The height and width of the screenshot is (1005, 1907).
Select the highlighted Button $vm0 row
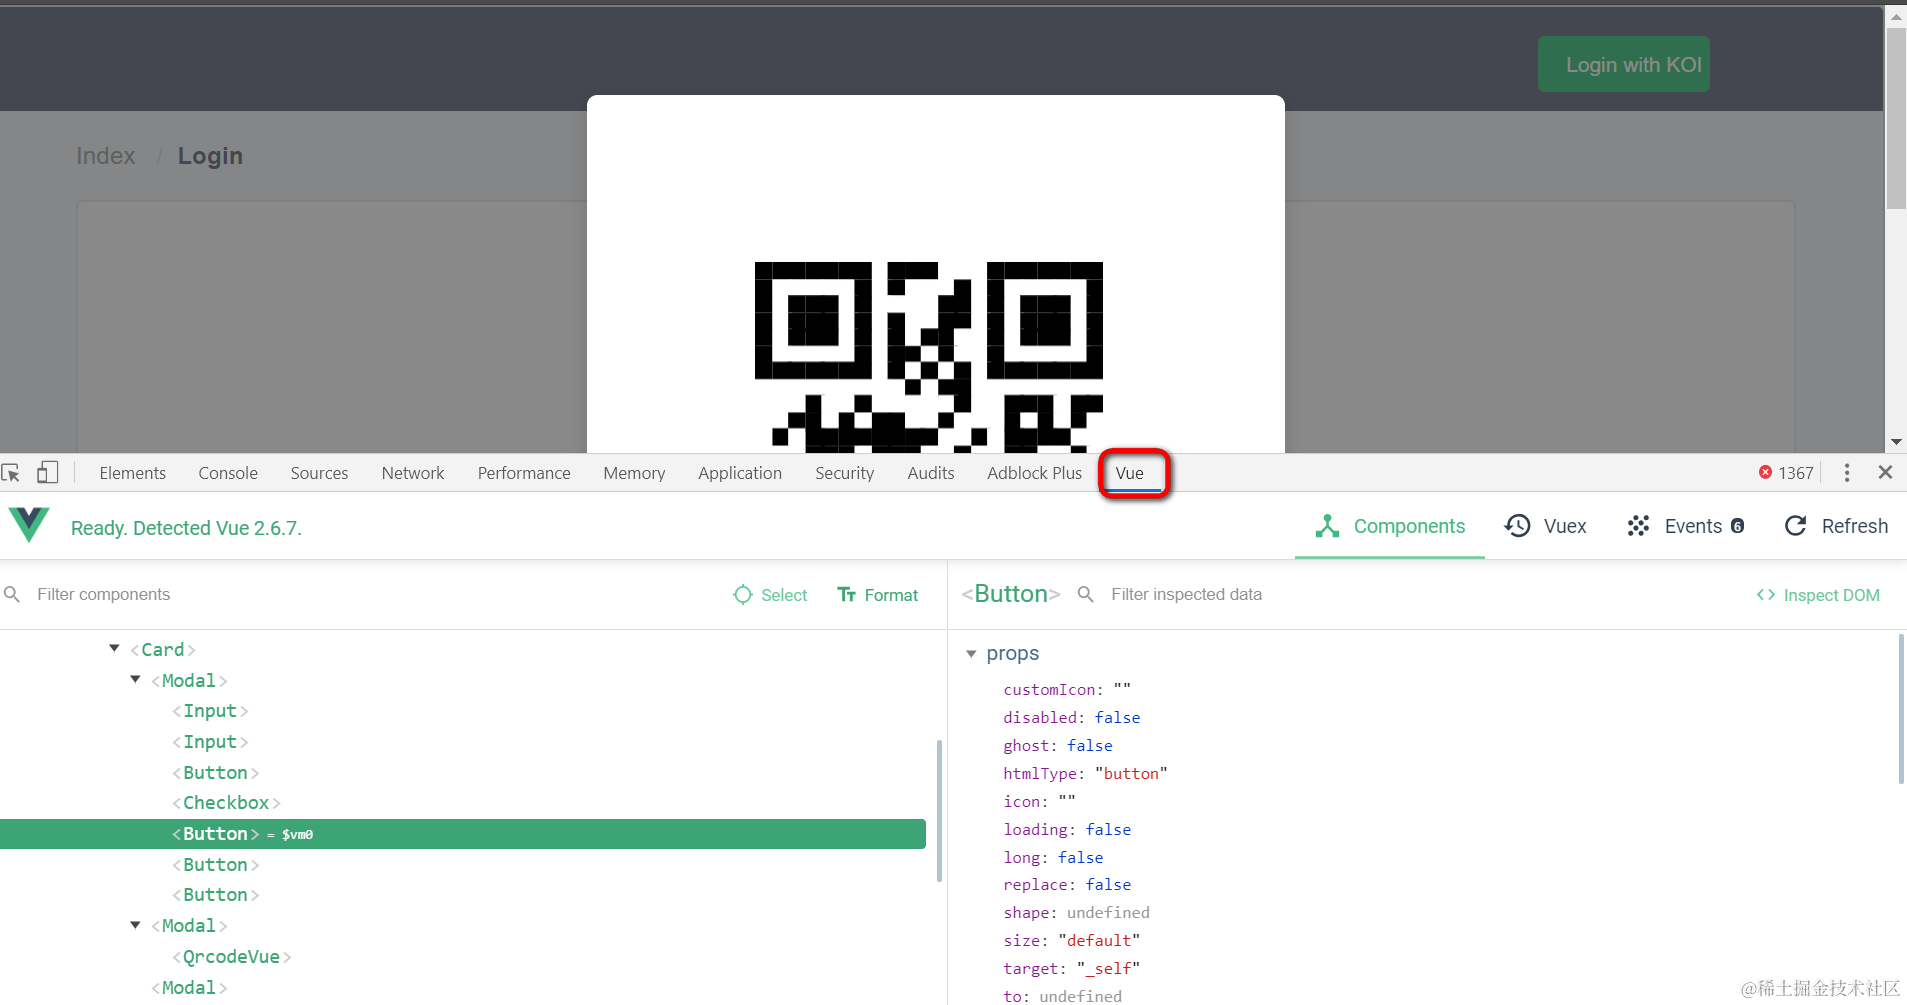(x=463, y=834)
